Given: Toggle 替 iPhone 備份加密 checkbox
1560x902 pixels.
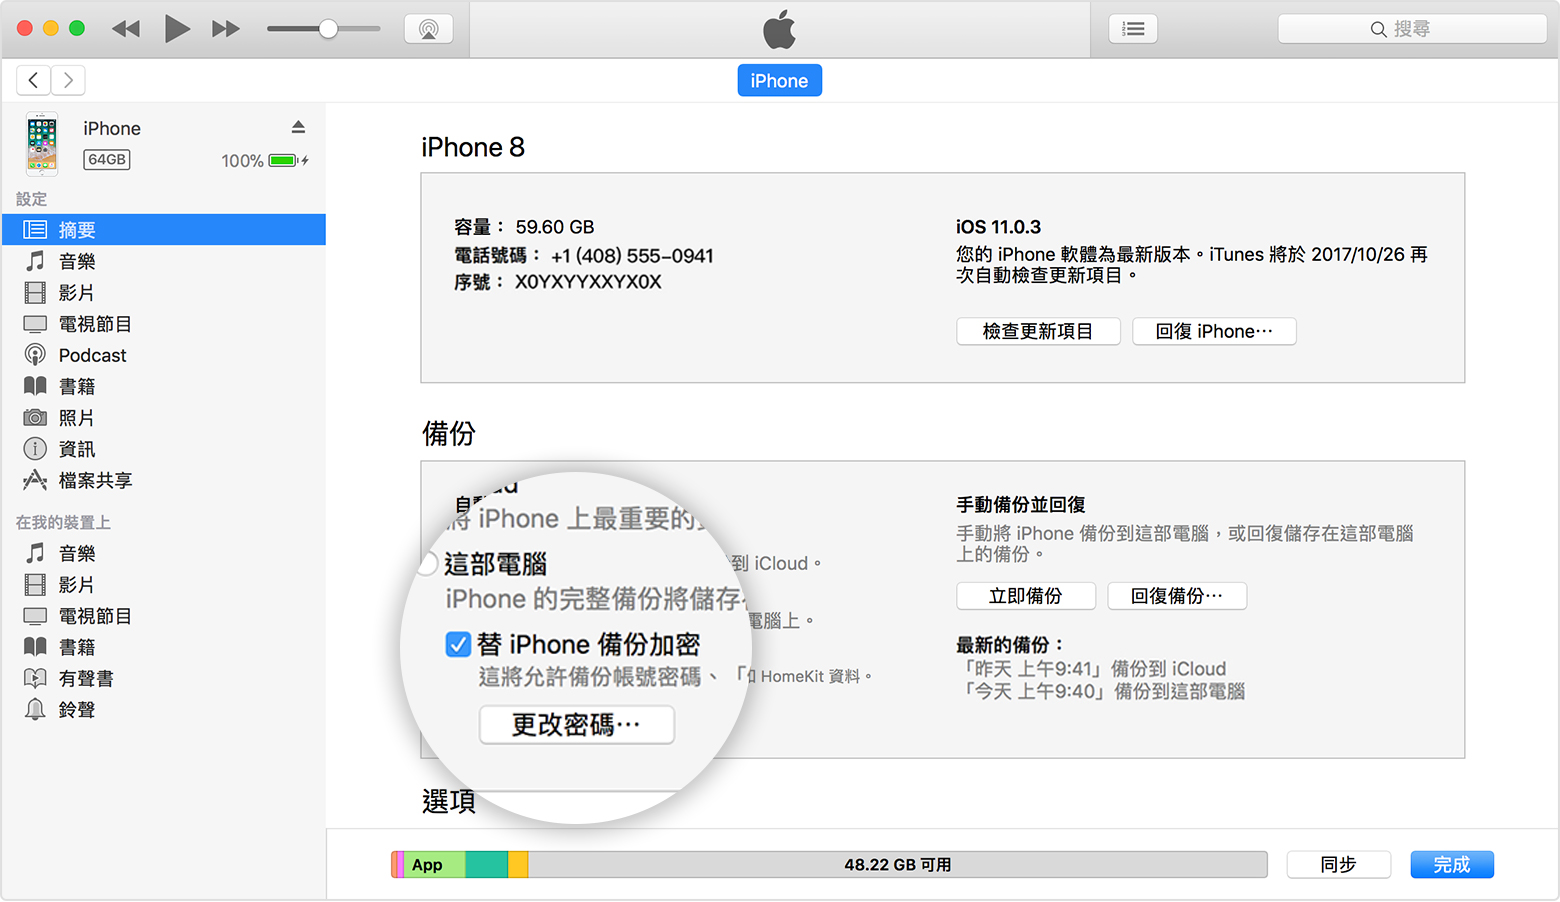Looking at the screenshot, I should click(458, 645).
